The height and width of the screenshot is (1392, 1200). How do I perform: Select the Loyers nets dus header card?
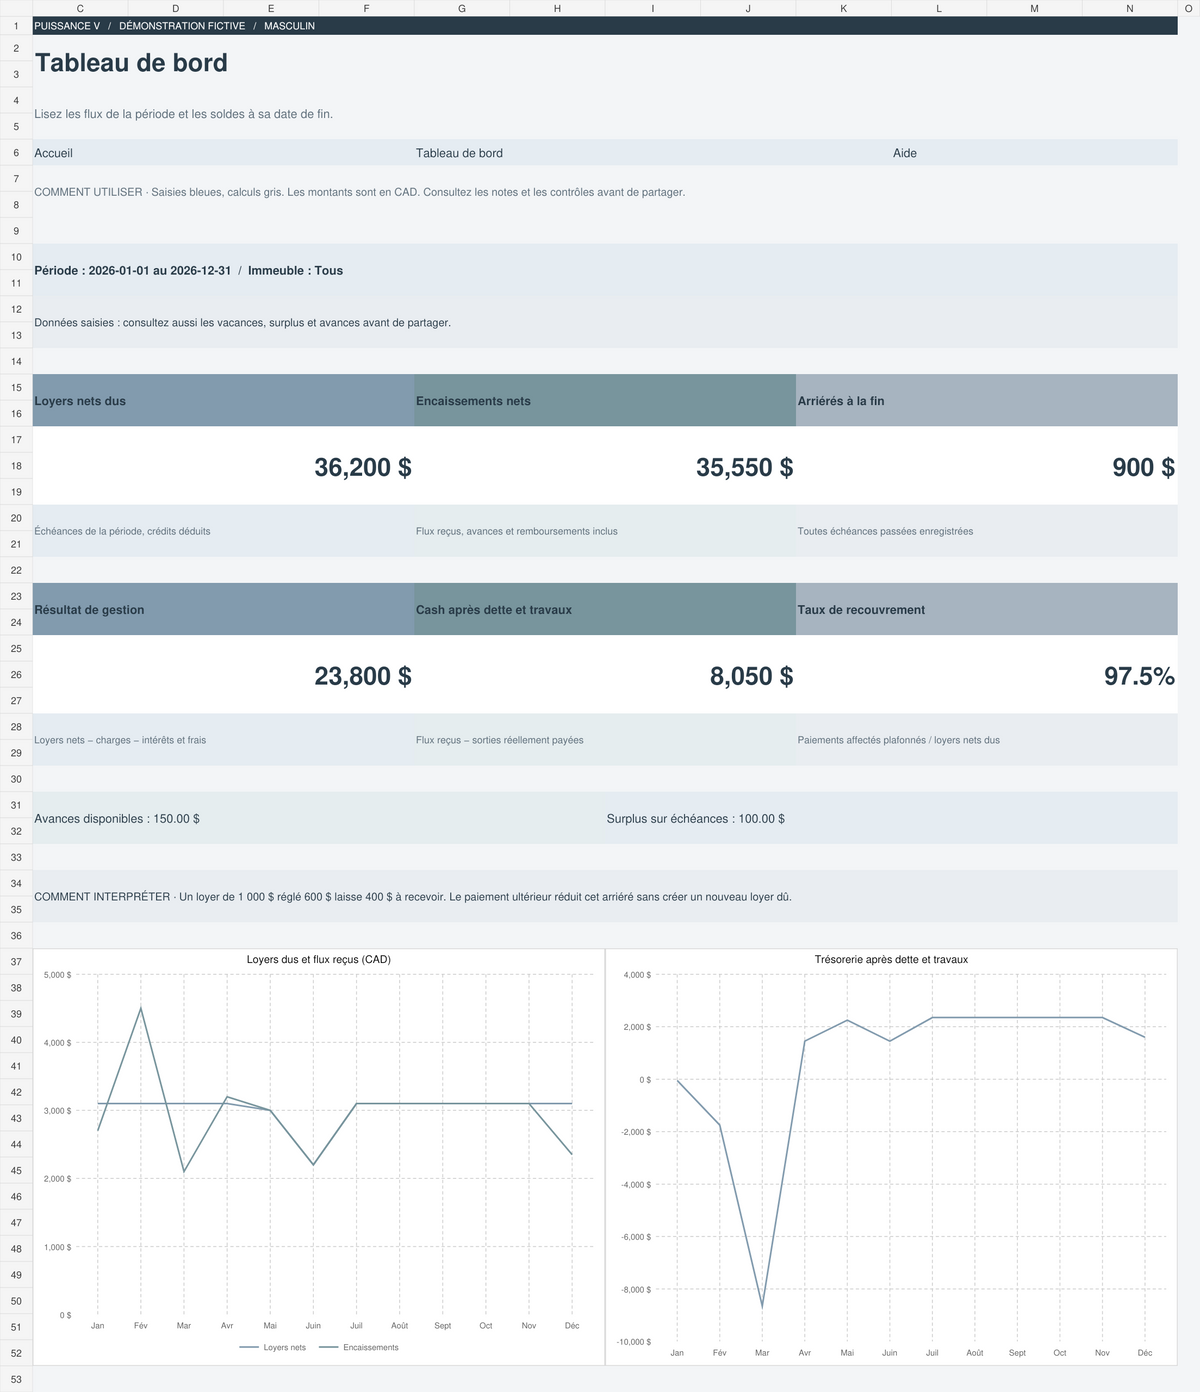pyautogui.click(x=223, y=401)
